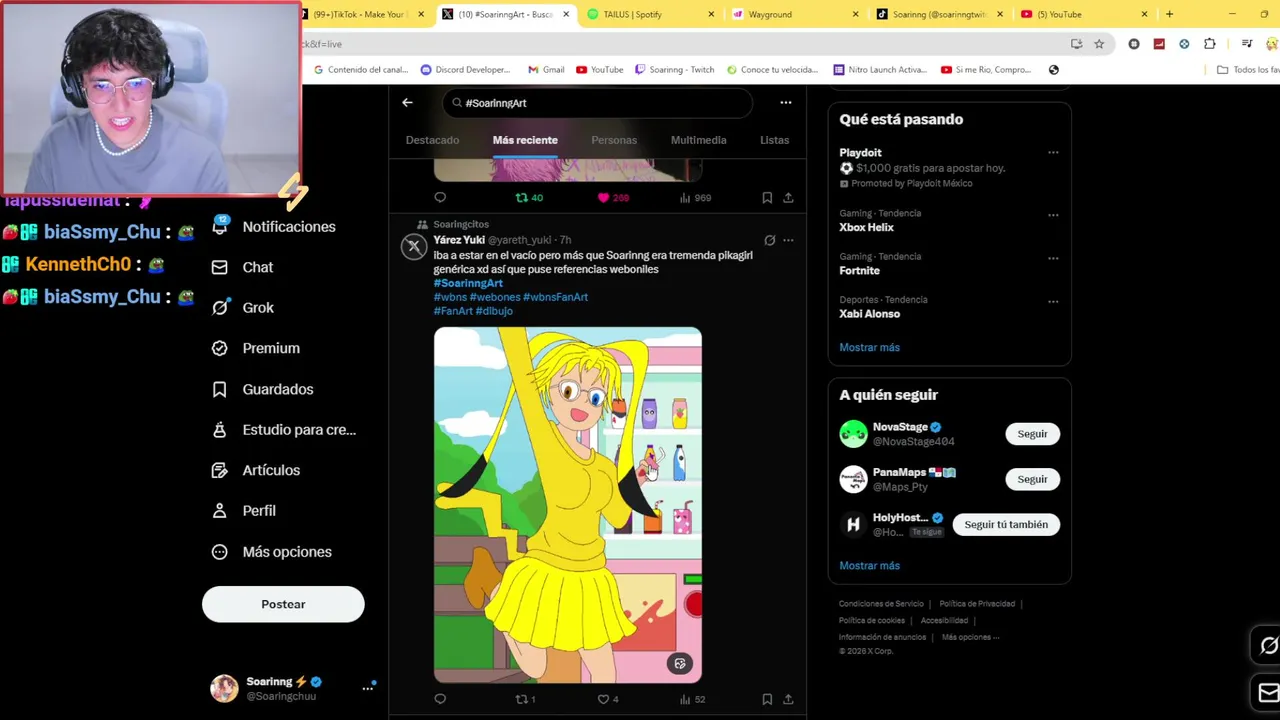Open the Soarinng account switcher dots
The width and height of the screenshot is (1280, 720).
368,688
